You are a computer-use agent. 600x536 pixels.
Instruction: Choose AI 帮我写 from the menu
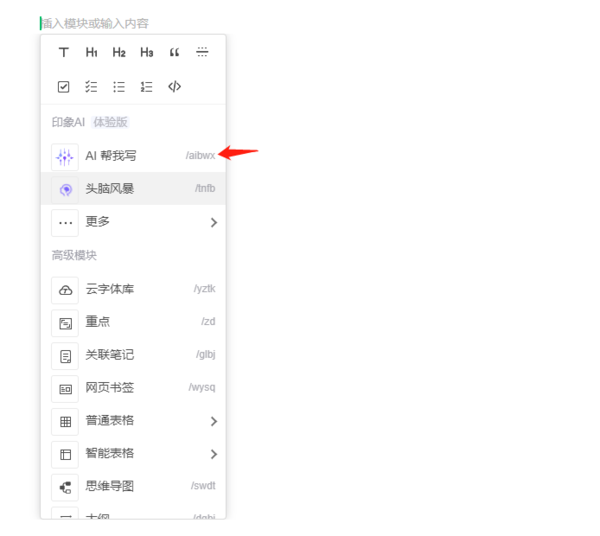133,156
